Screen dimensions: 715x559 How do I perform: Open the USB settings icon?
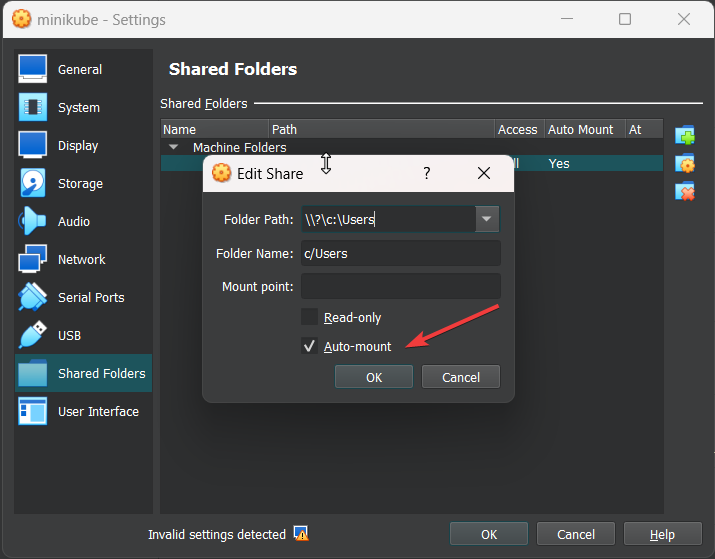(x=33, y=335)
